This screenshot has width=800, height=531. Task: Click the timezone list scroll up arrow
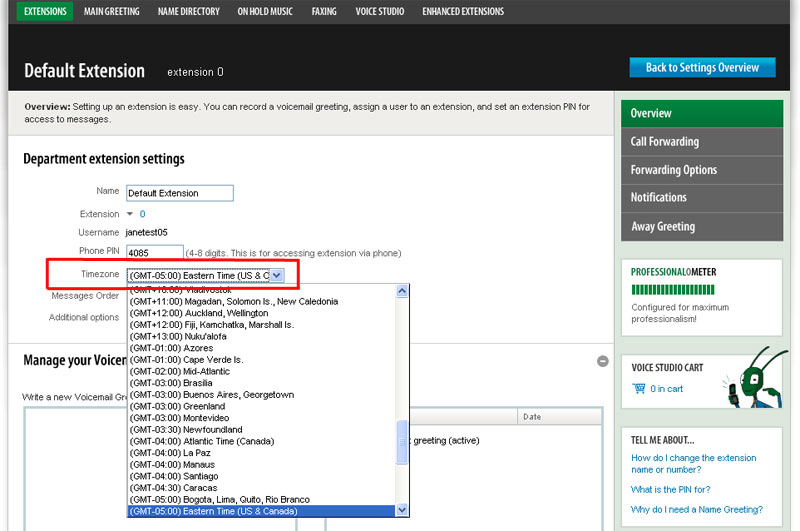[x=402, y=291]
